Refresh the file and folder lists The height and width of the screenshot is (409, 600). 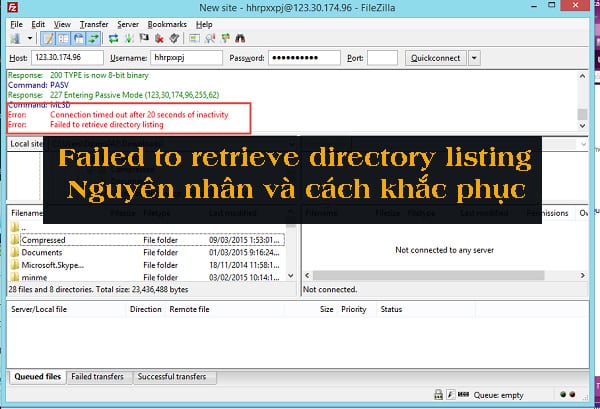point(113,38)
